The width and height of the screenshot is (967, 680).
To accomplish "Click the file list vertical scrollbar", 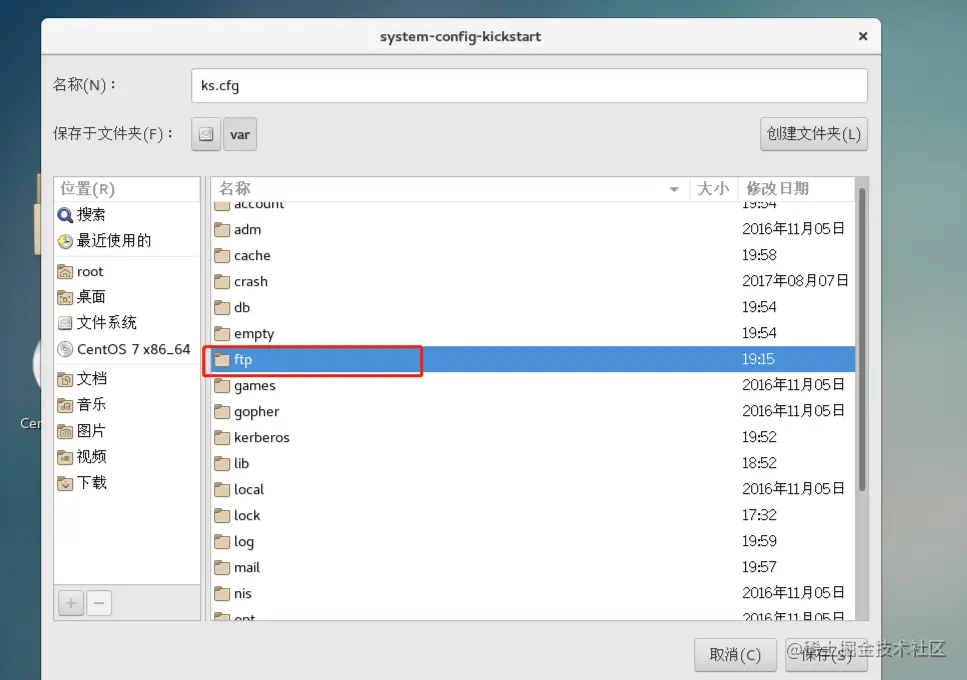I will (862, 340).
